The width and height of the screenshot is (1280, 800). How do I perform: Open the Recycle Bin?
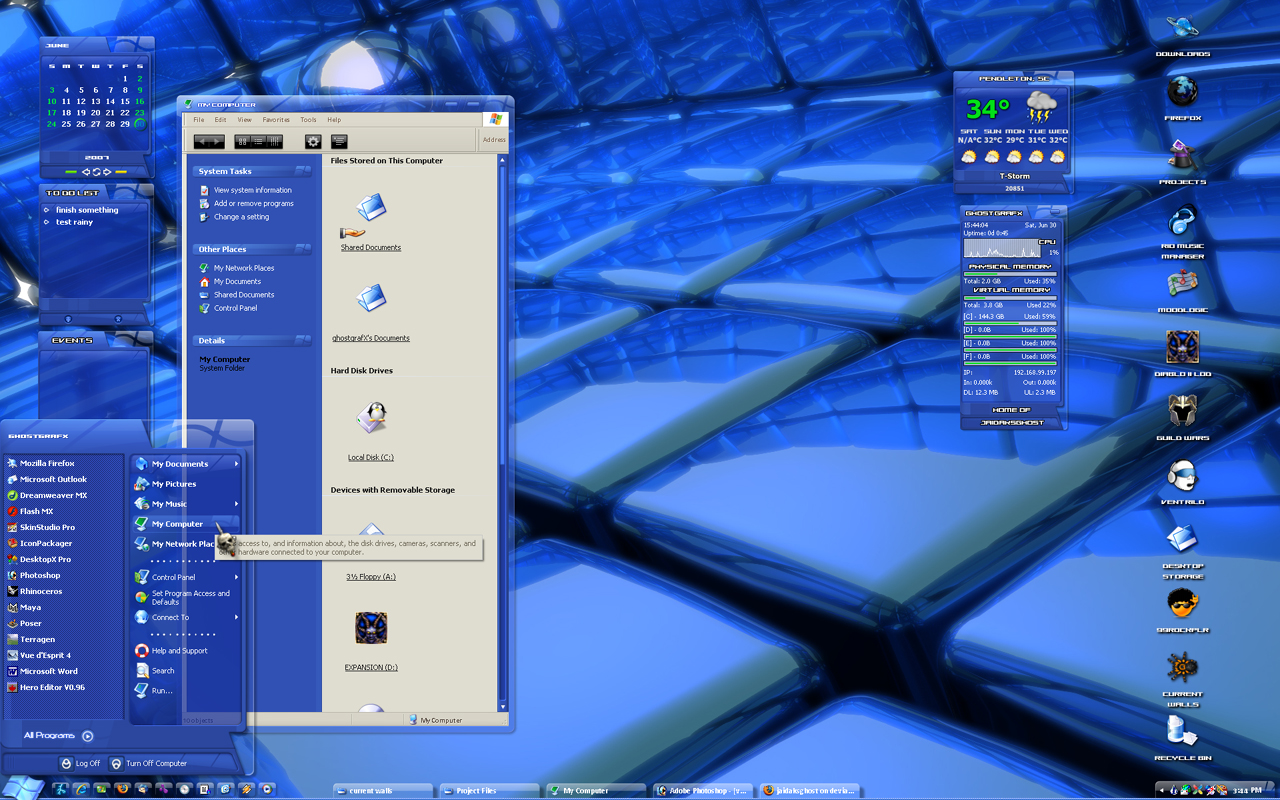(x=1182, y=732)
